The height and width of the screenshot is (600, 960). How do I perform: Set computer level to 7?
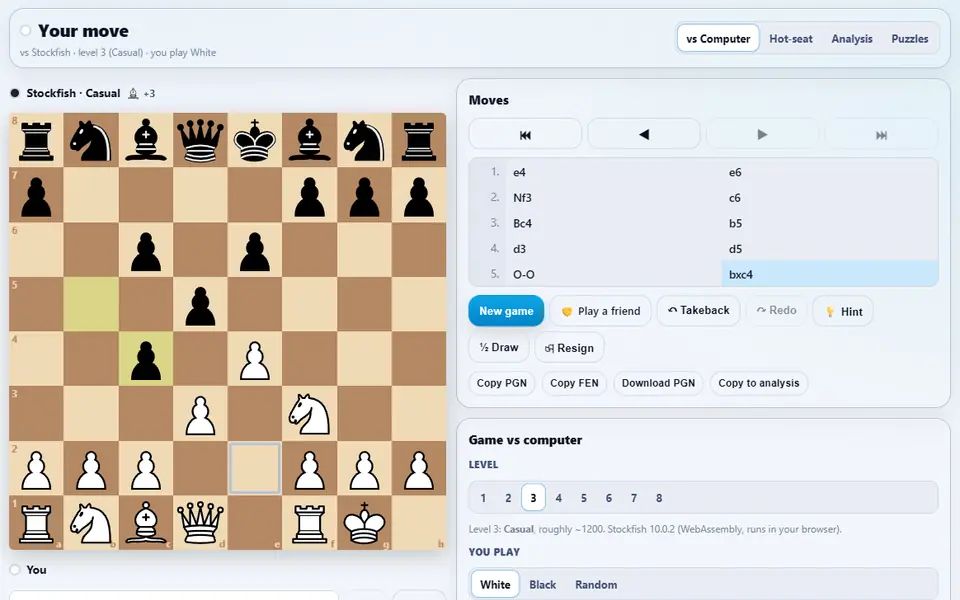(634, 498)
